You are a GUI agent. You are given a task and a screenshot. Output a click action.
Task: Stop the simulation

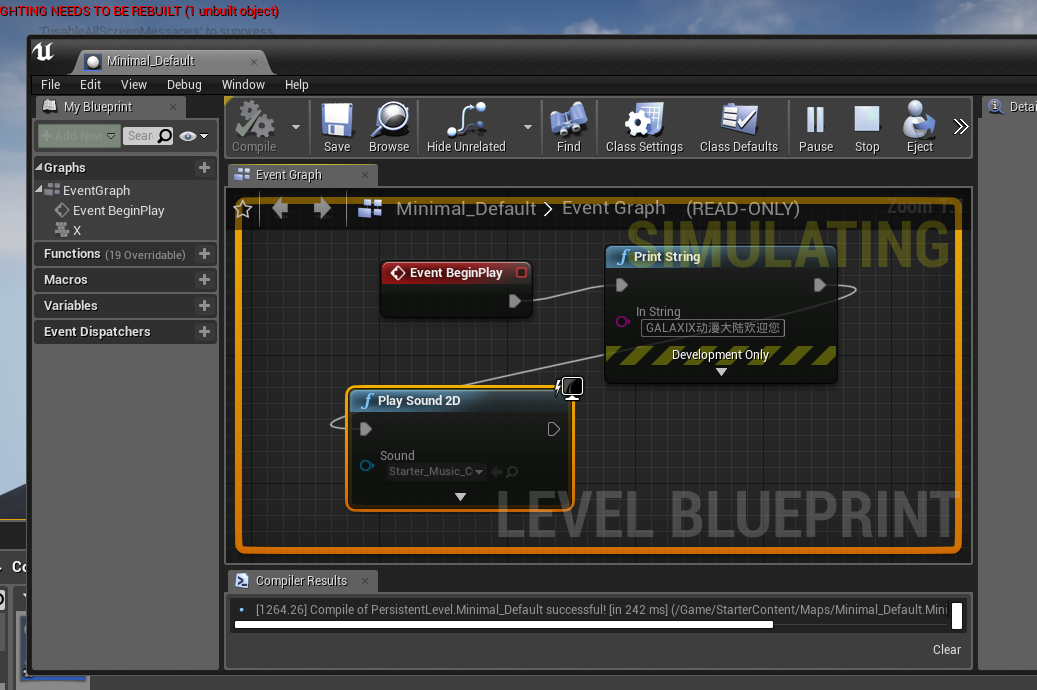[867, 127]
